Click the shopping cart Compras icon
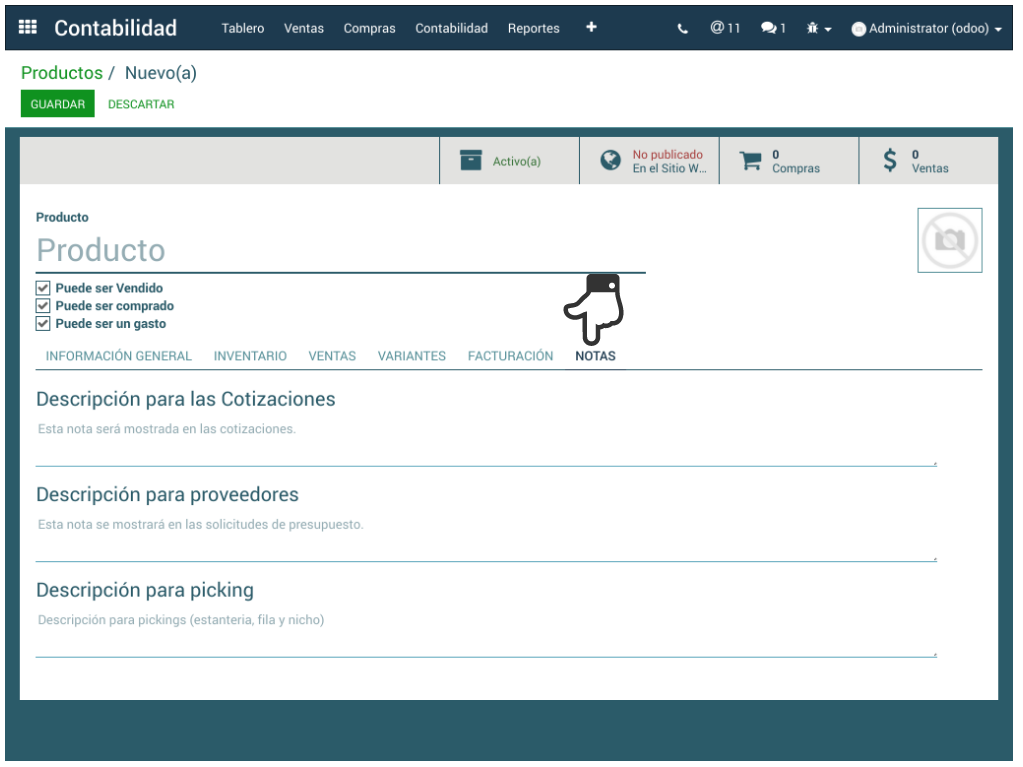This screenshot has width=1023, height=767. click(750, 161)
